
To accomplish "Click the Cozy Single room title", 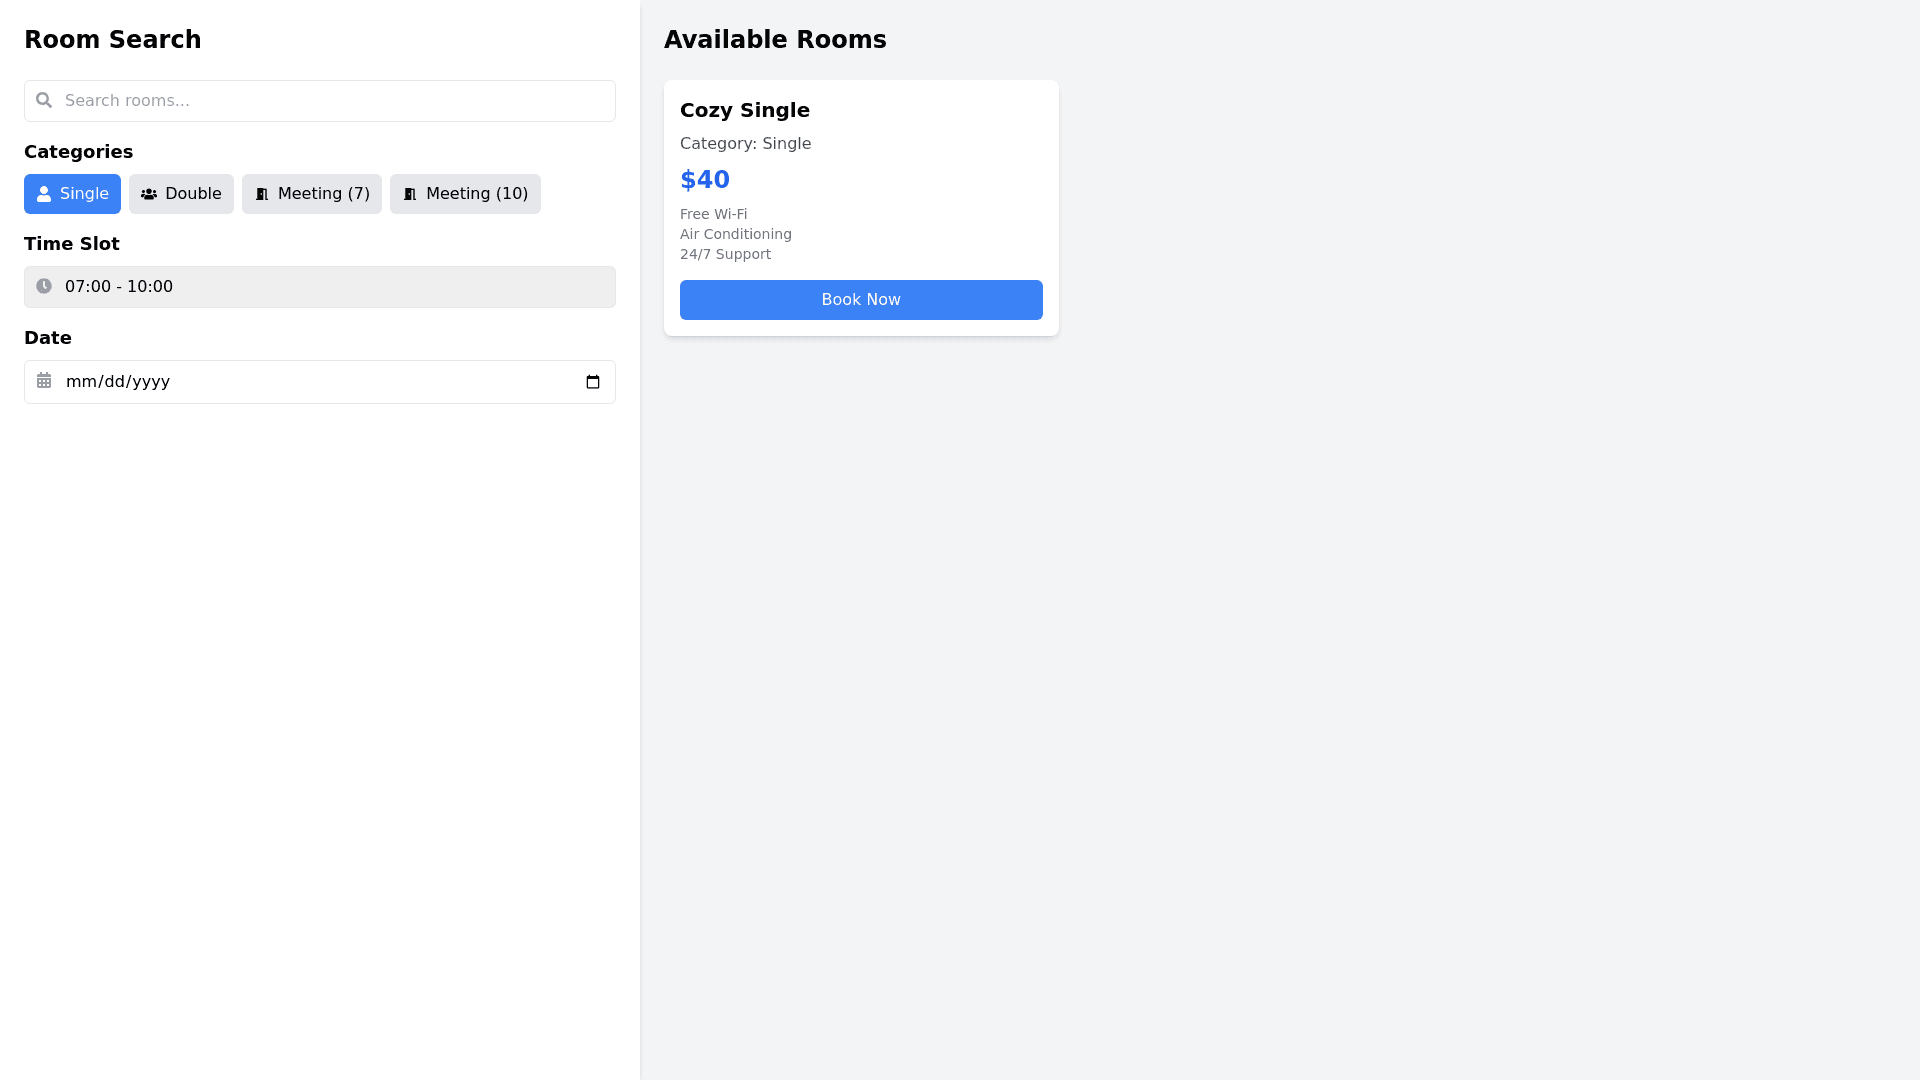I will (745, 110).
